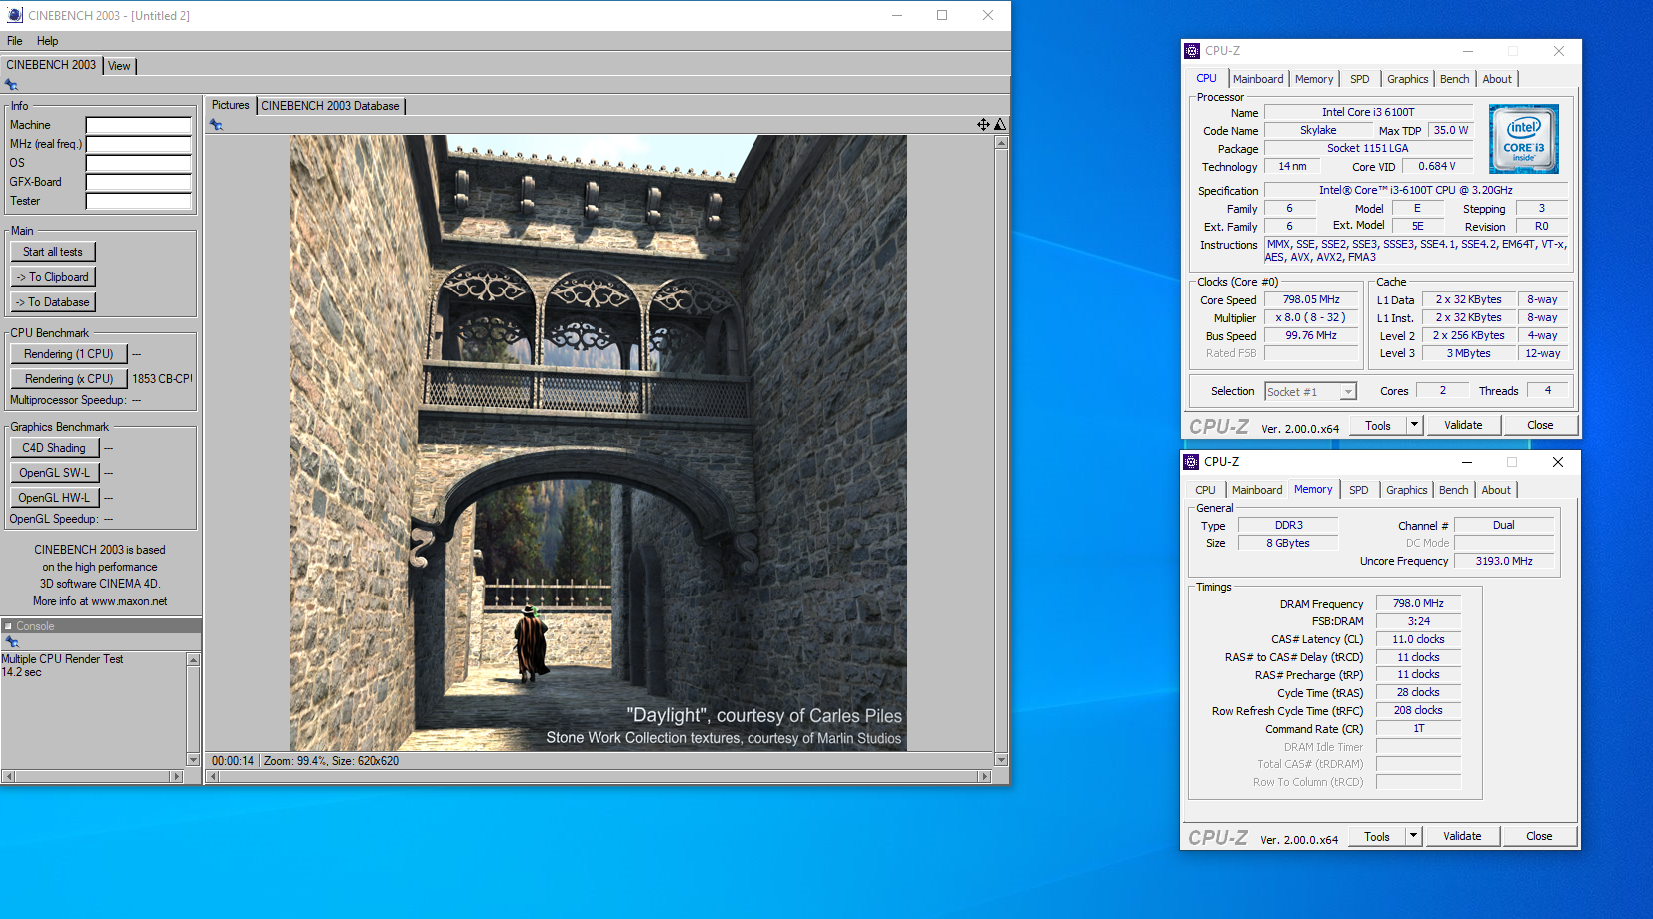
Task: Select the CINEBENCH 2003 Database tab
Action: click(x=331, y=106)
